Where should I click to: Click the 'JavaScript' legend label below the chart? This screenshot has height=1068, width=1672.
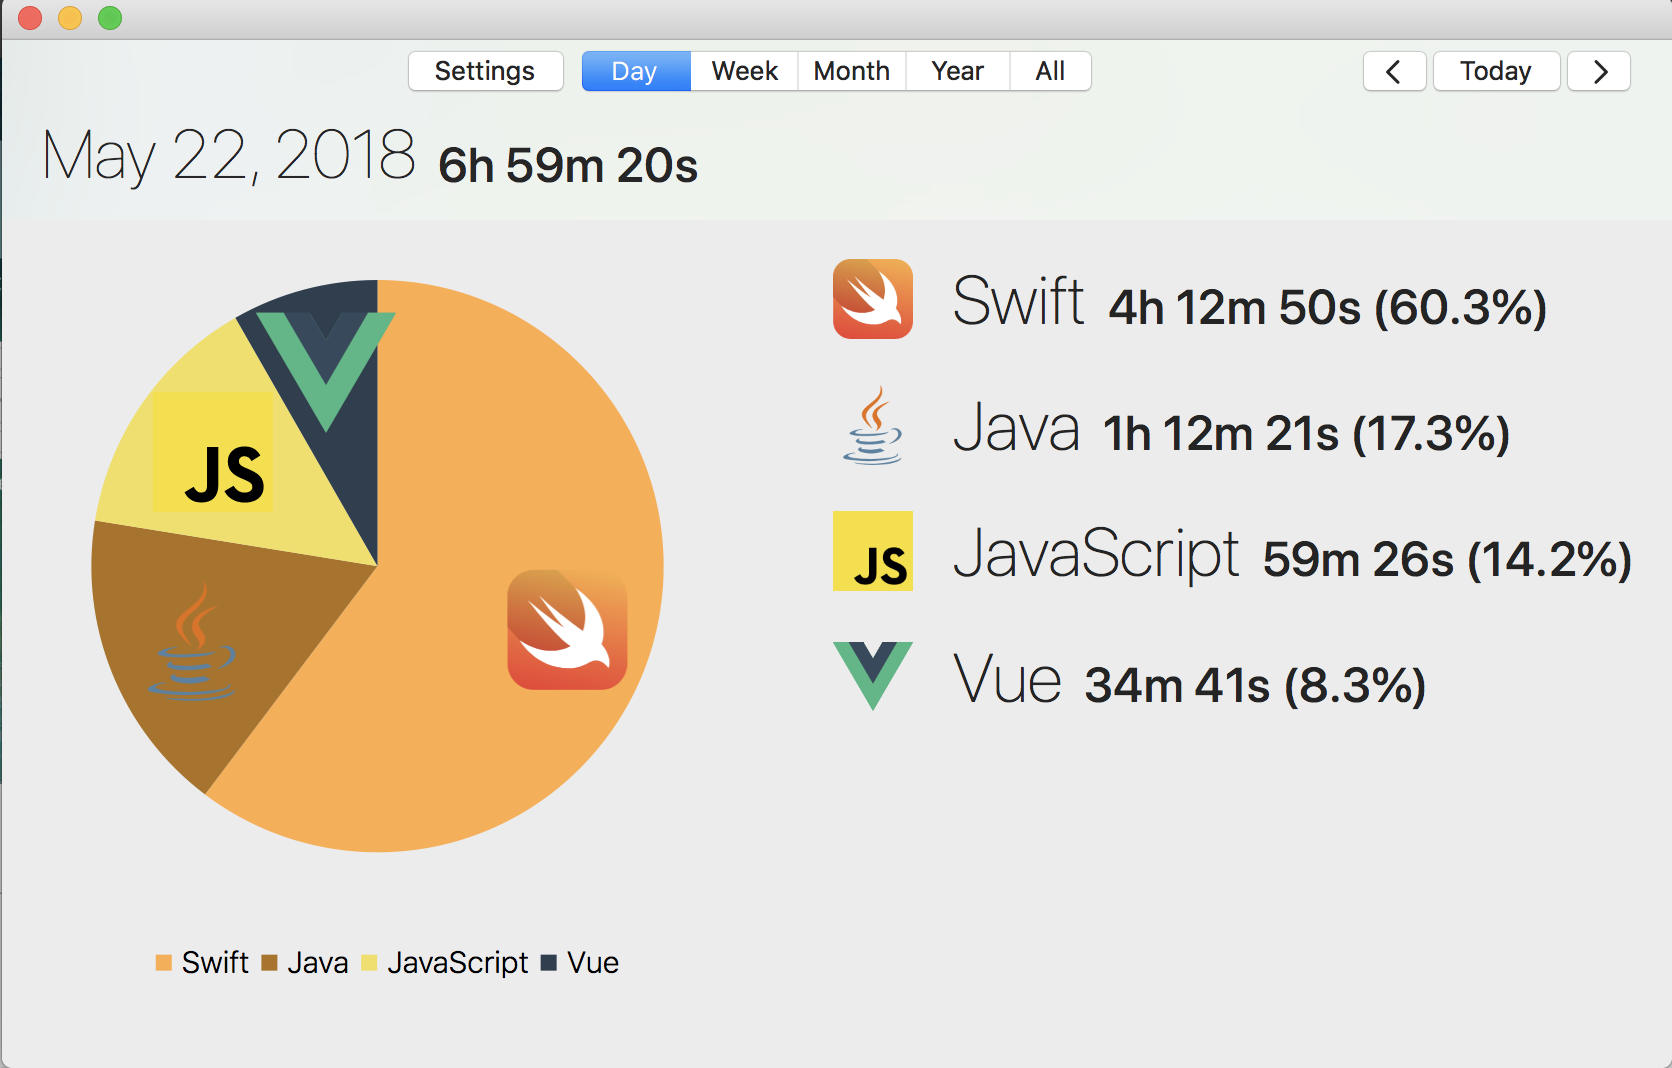[457, 962]
